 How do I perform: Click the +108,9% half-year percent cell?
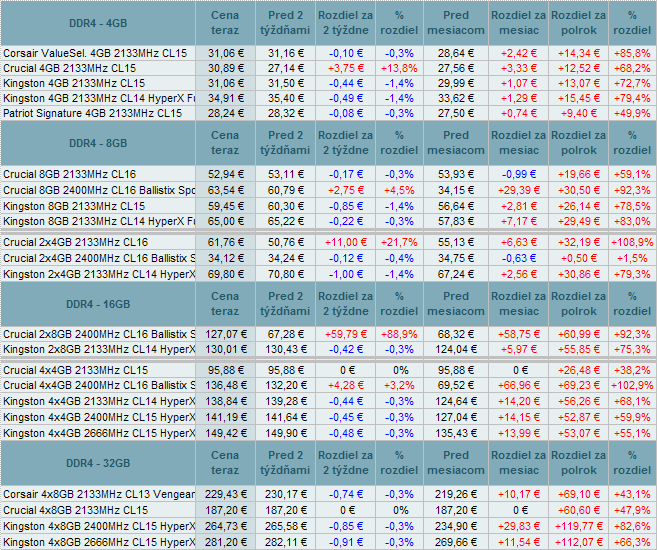point(632,242)
